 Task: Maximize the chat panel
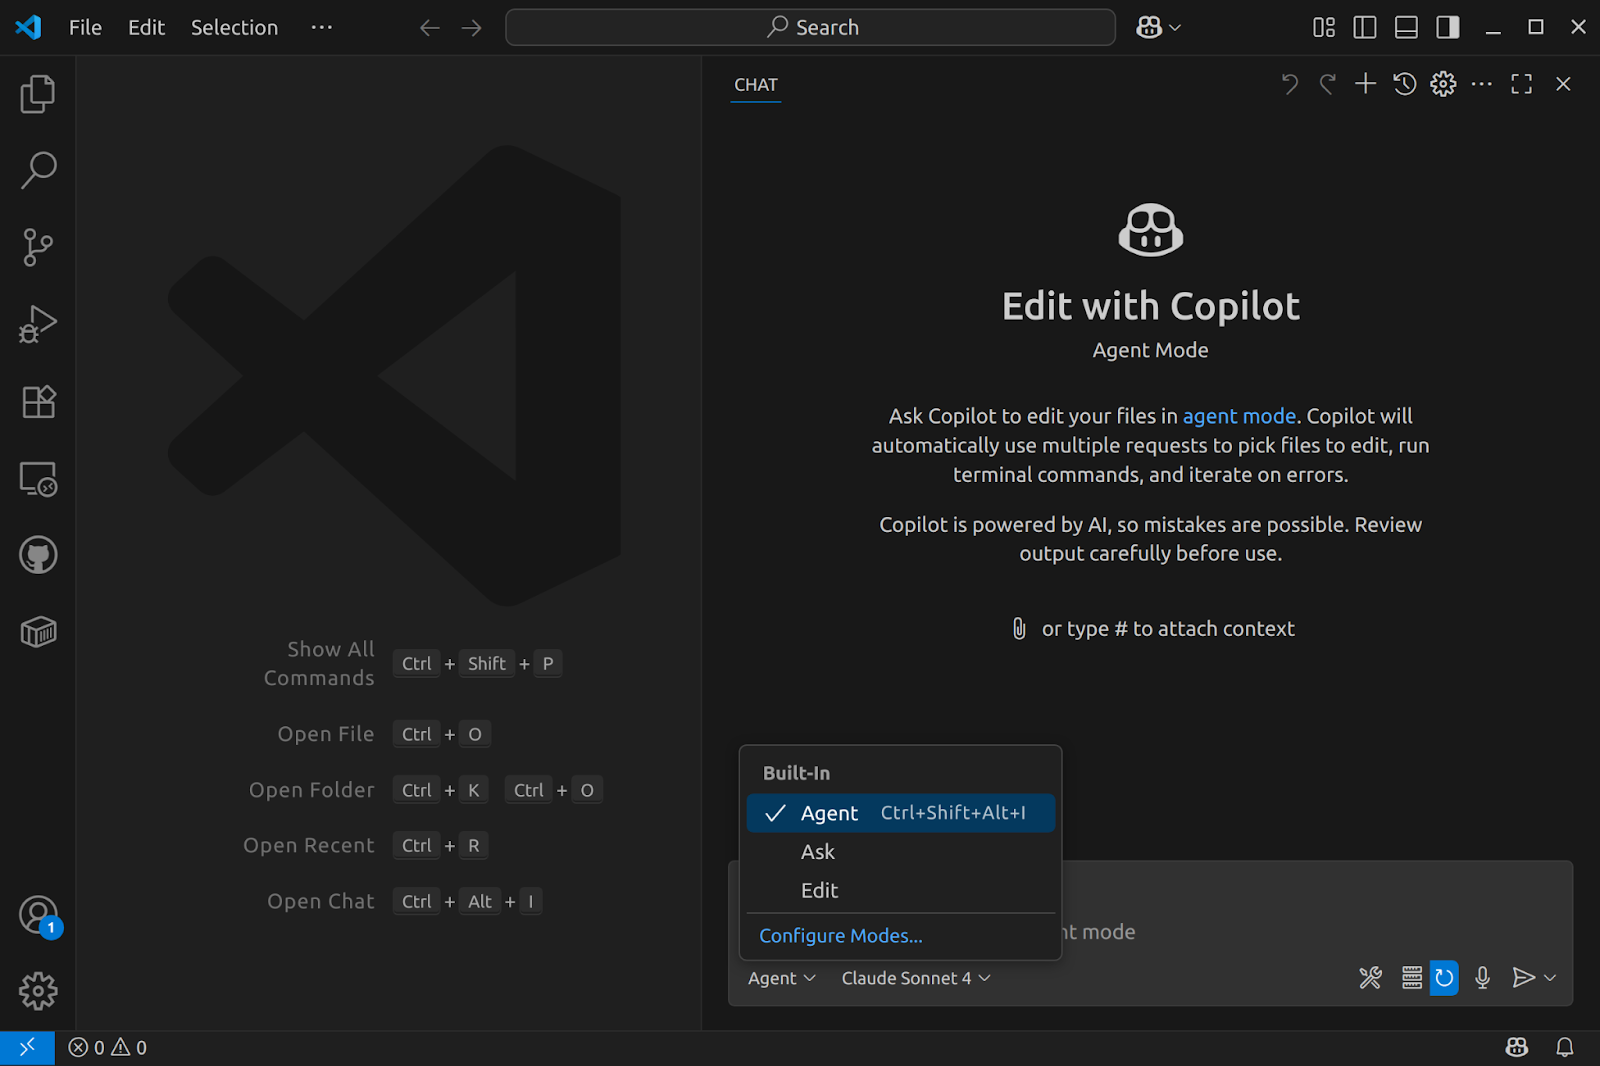[1522, 84]
